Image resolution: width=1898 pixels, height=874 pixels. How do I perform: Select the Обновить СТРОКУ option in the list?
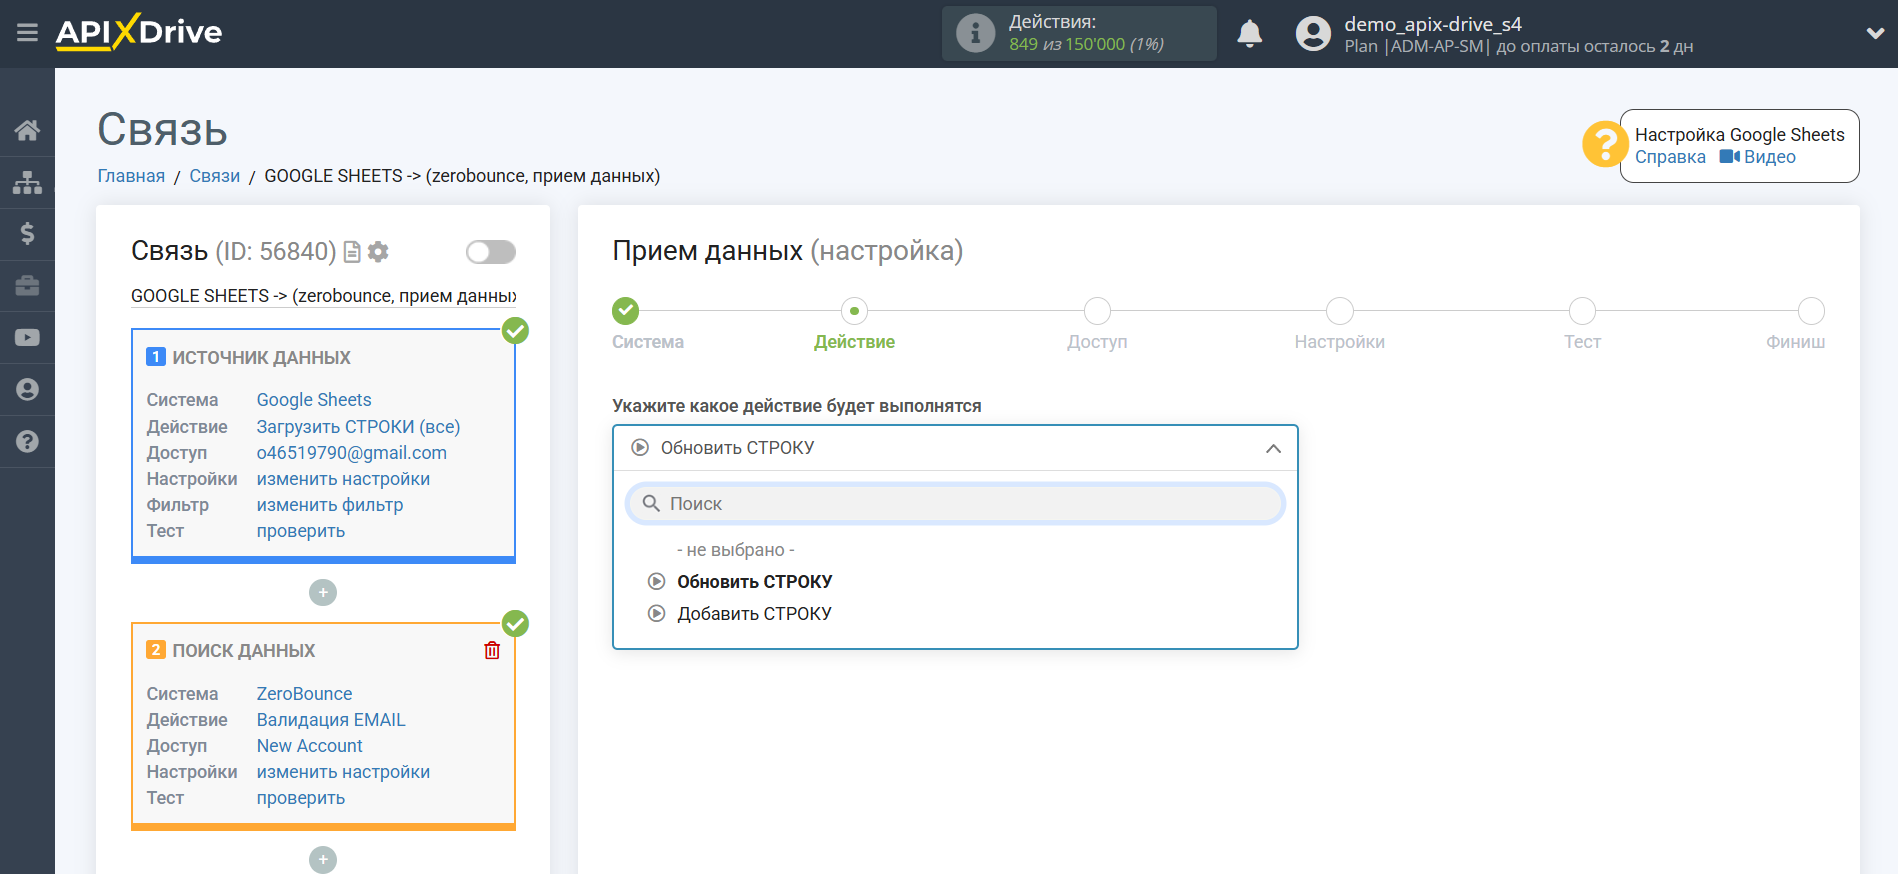tap(754, 582)
